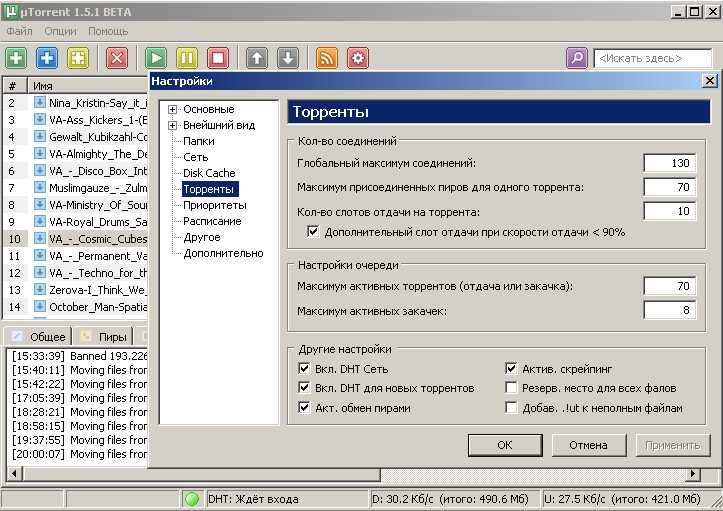Click the log scrollbar right arrow

click(693, 473)
